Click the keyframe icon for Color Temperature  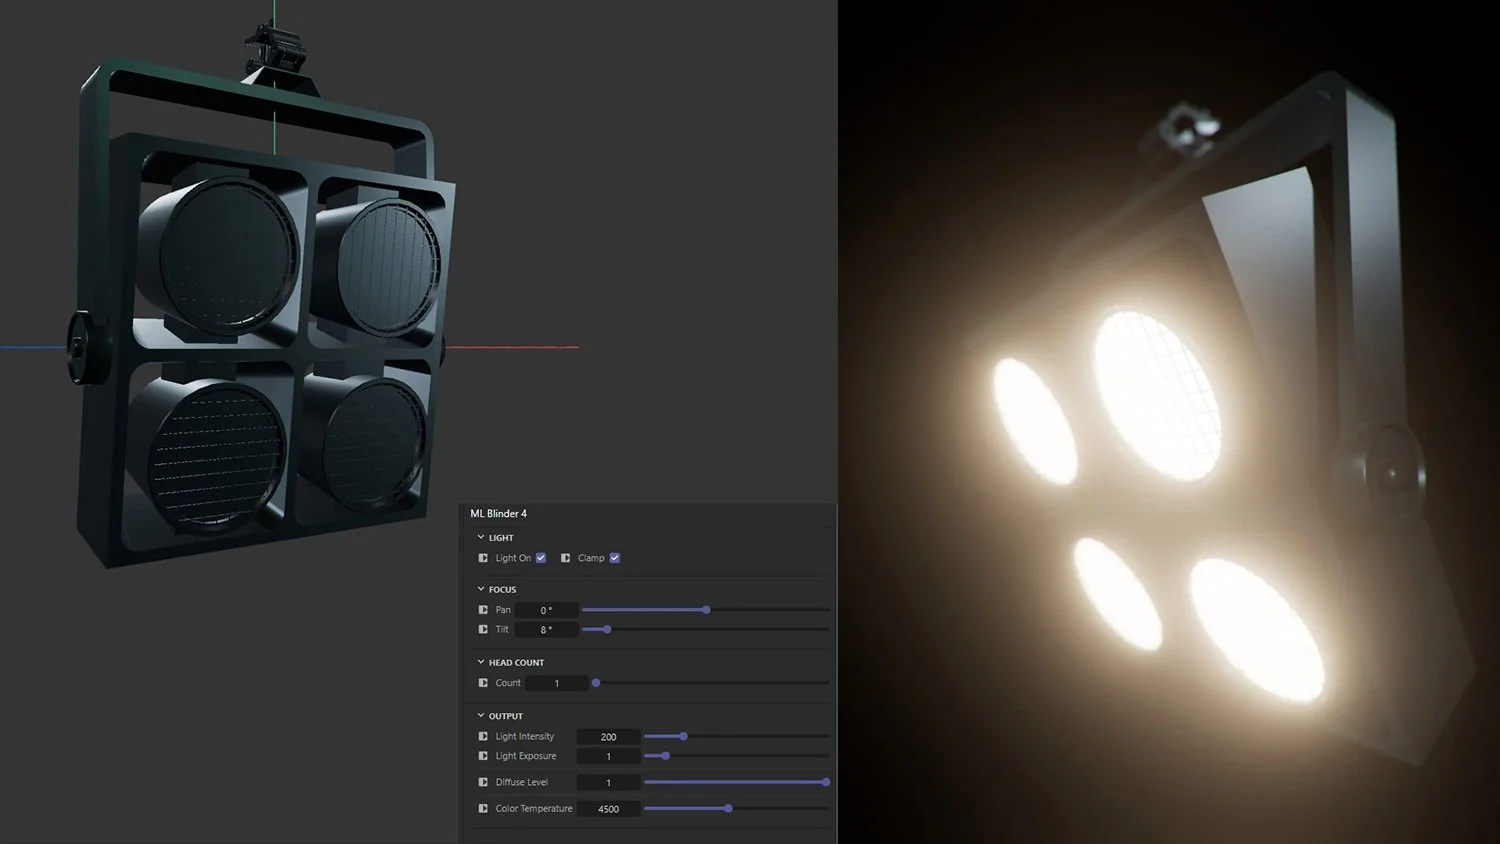483,808
